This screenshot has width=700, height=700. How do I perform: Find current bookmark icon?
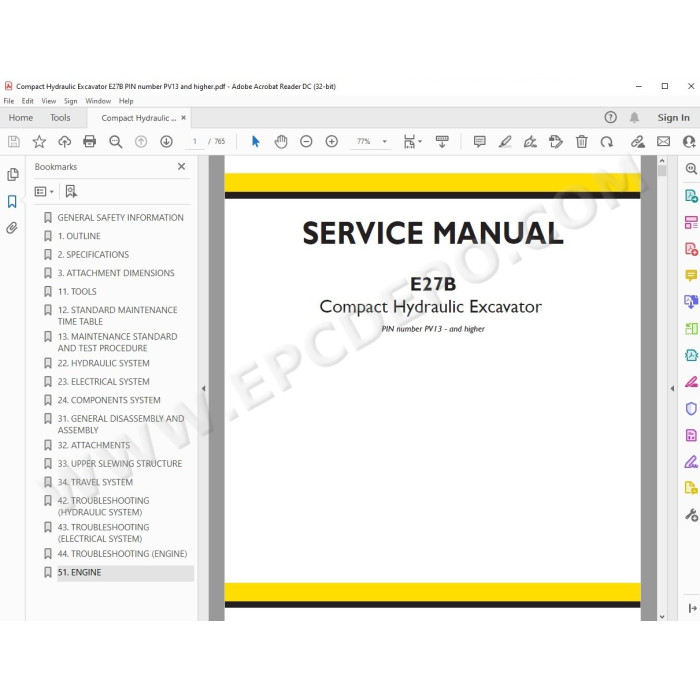71,192
